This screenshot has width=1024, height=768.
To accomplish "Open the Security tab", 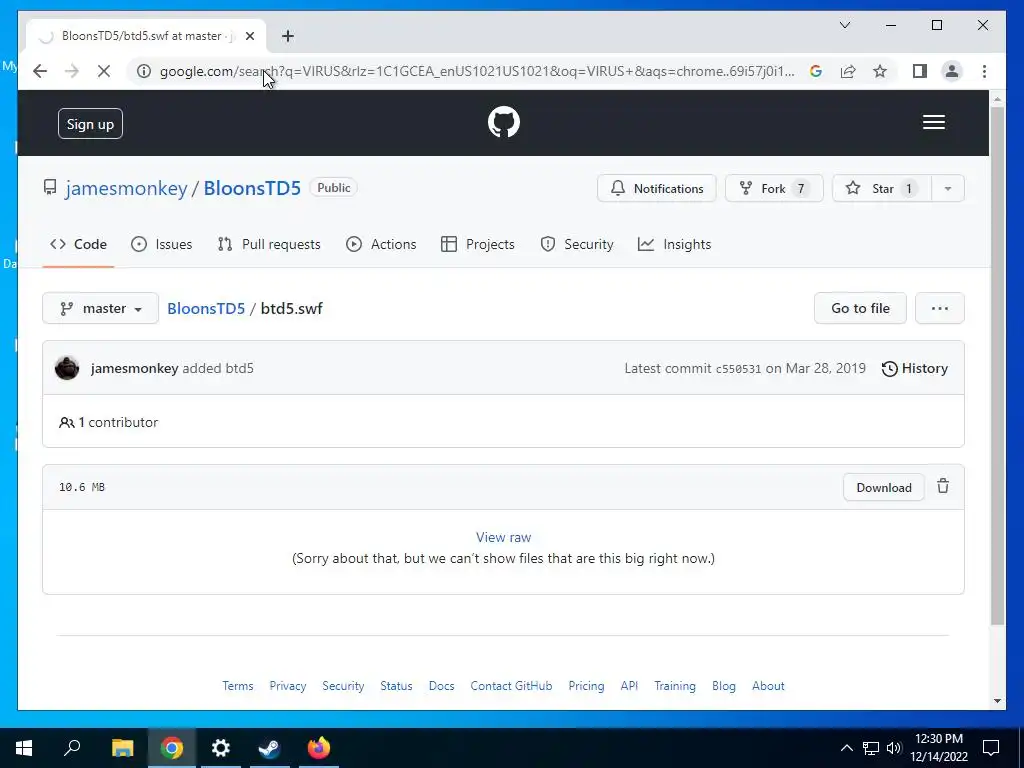I will click(x=577, y=244).
